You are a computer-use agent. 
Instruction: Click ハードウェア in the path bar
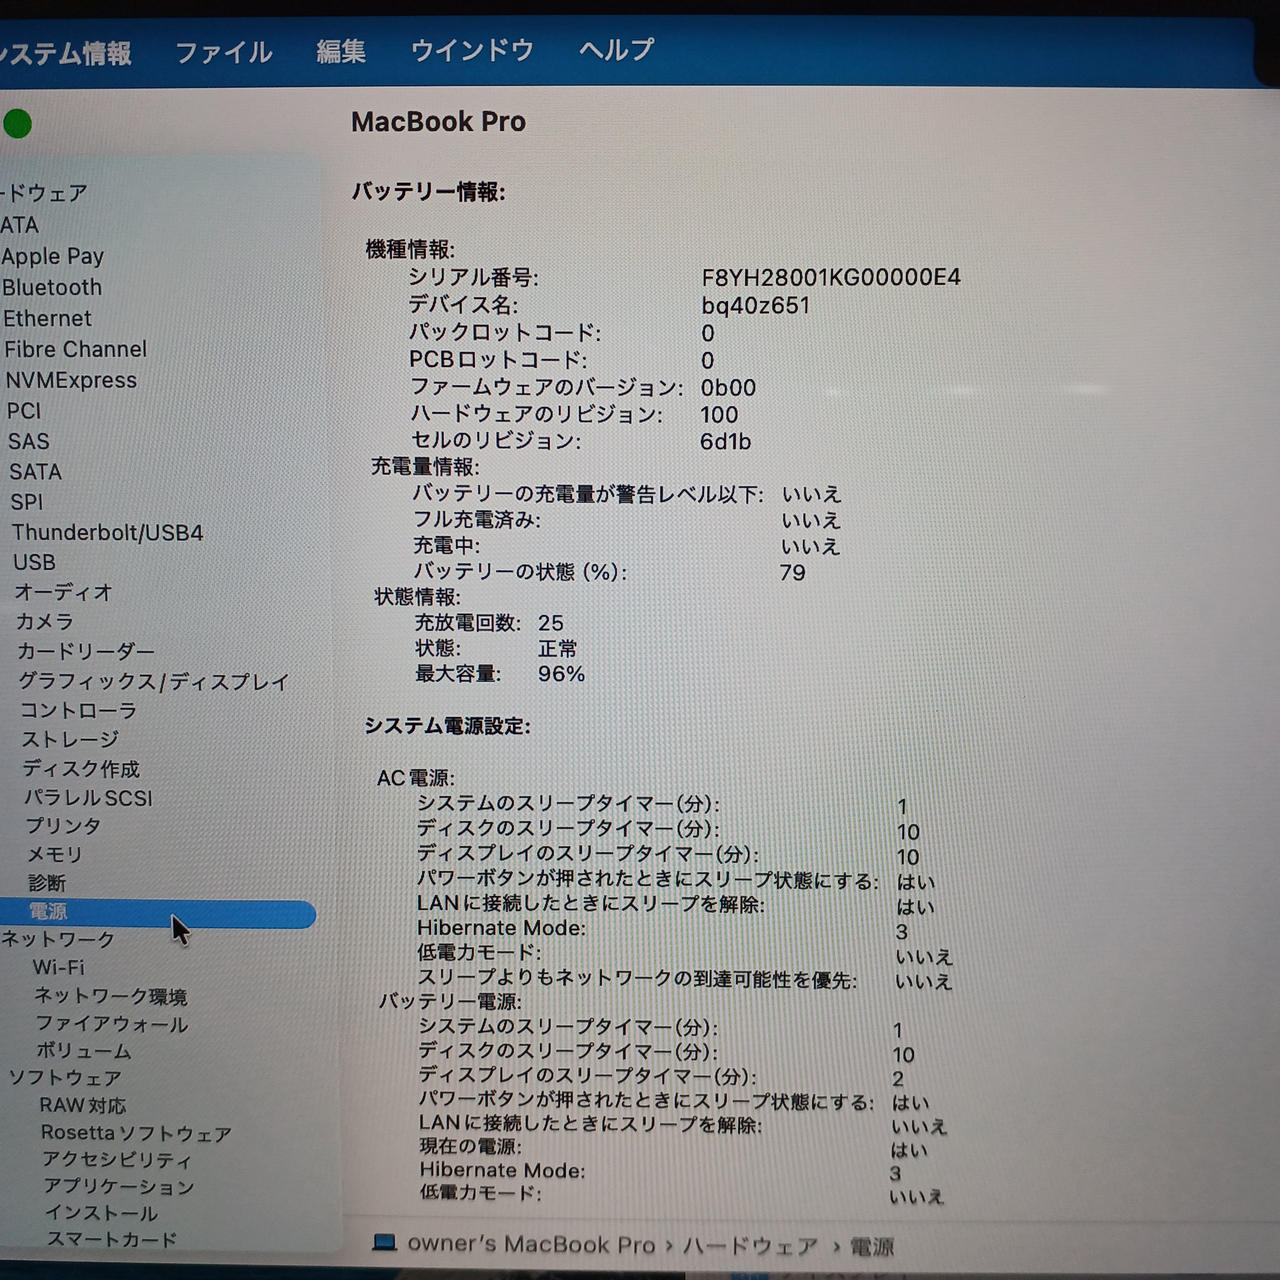click(x=750, y=1246)
